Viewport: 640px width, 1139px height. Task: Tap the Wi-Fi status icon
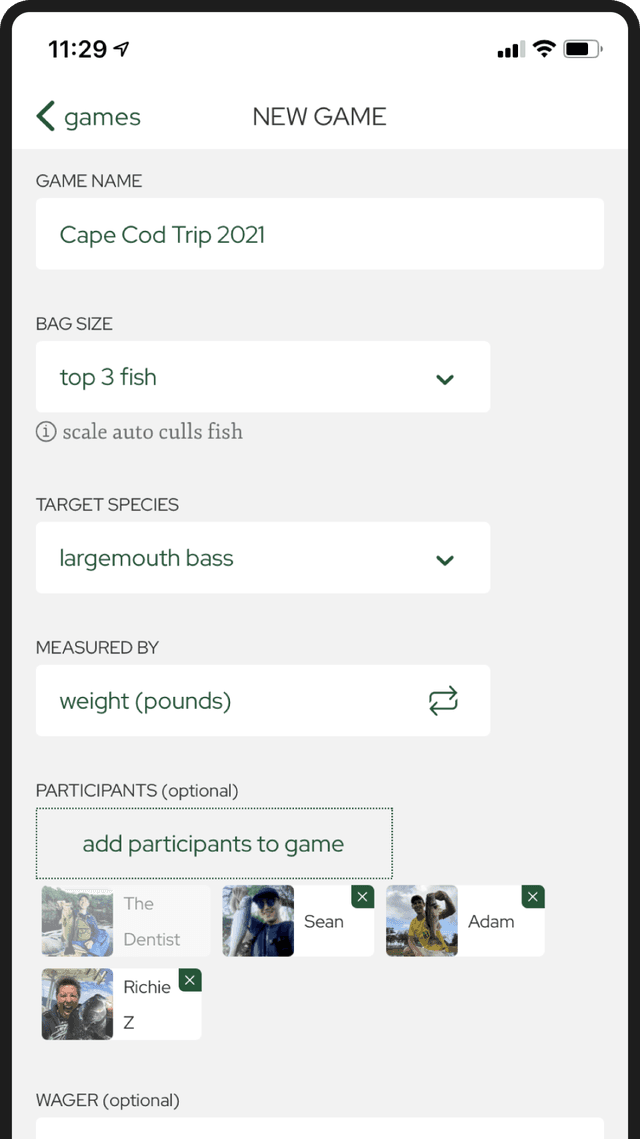[x=543, y=49]
